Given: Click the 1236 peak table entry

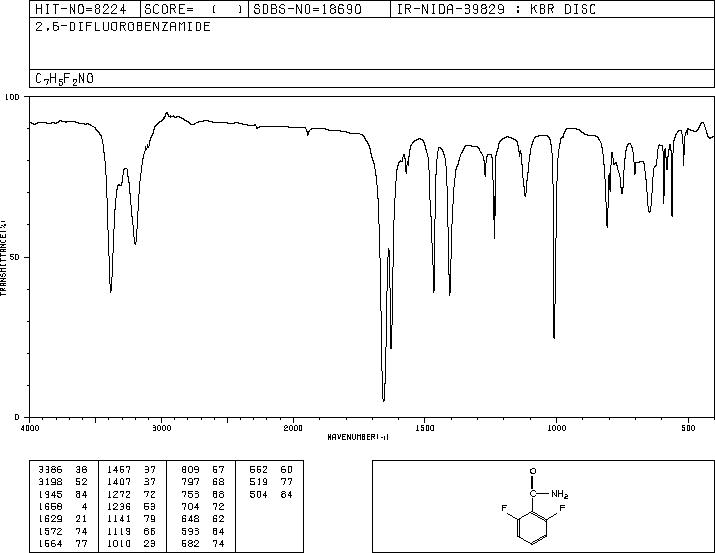Looking at the screenshot, I should click(x=131, y=506).
